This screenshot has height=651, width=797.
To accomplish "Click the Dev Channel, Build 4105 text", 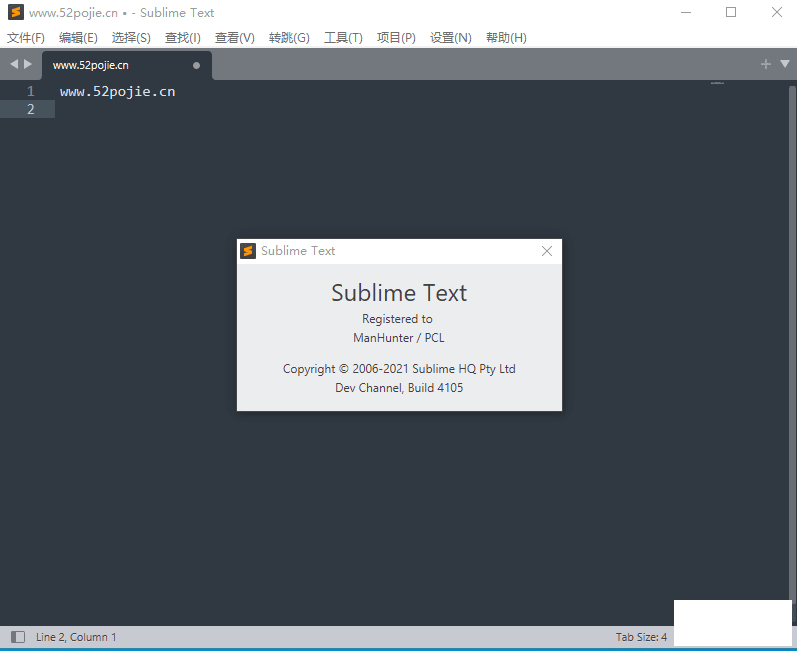I will pyautogui.click(x=399, y=388).
